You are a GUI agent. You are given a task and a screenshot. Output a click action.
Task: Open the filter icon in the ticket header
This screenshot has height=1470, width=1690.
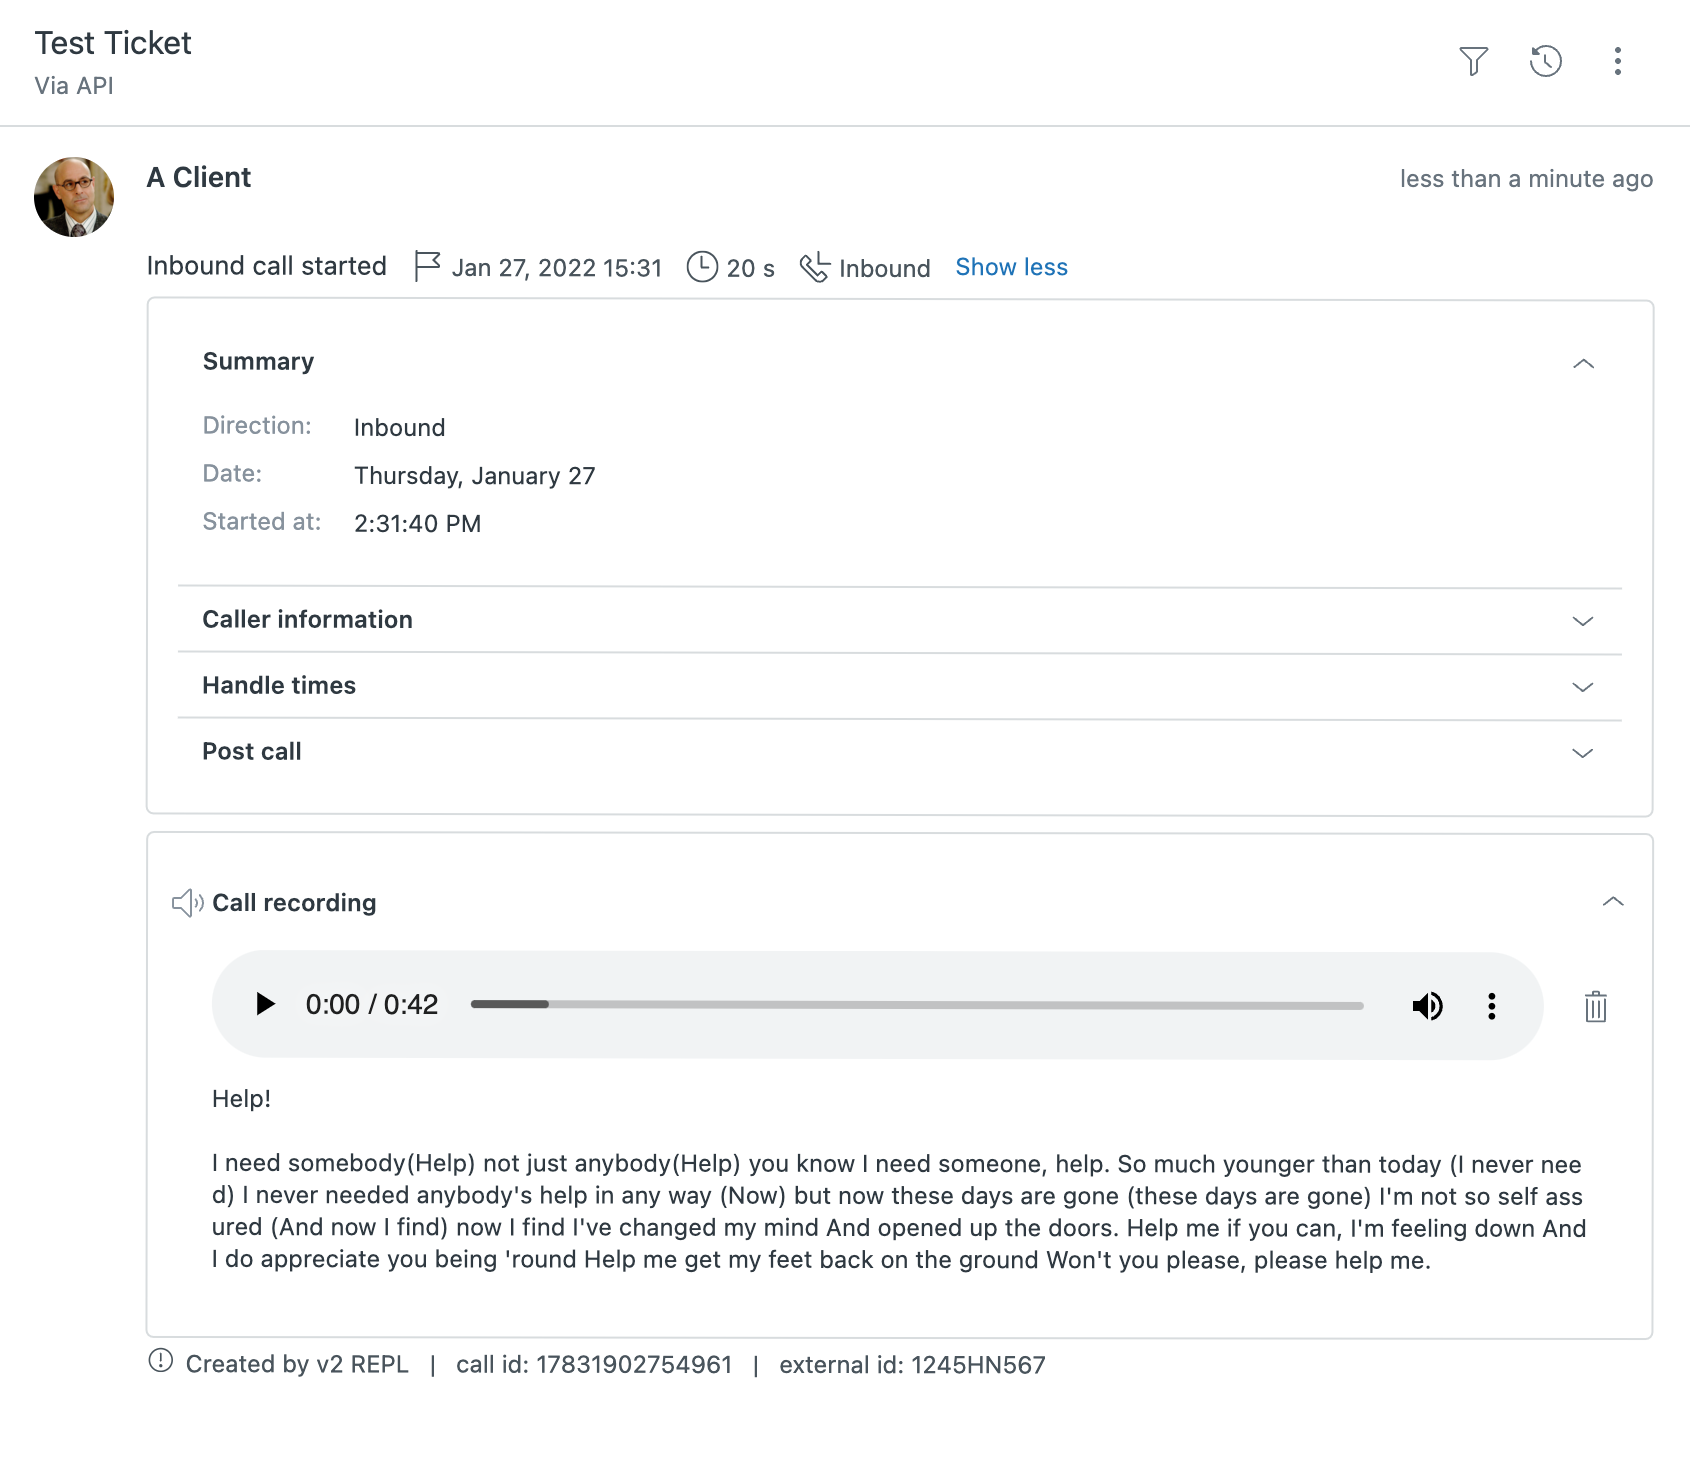[1473, 61]
